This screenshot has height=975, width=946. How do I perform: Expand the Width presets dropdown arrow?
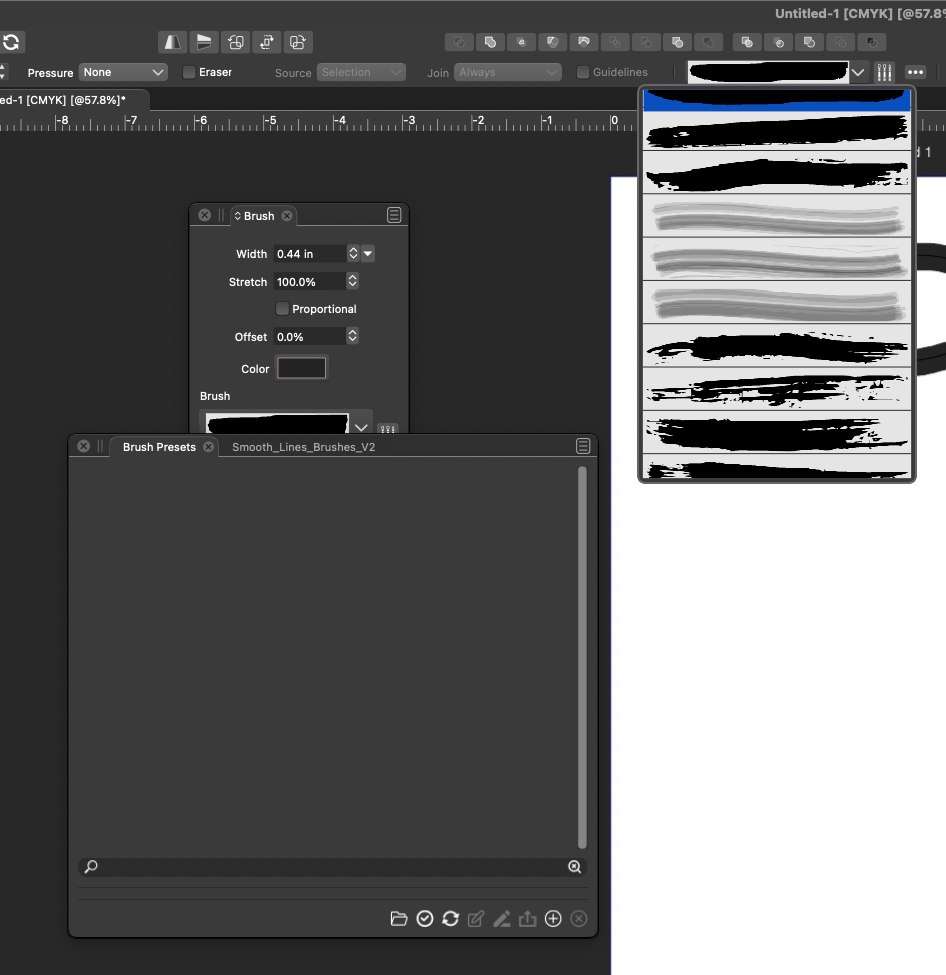pyautogui.click(x=368, y=254)
